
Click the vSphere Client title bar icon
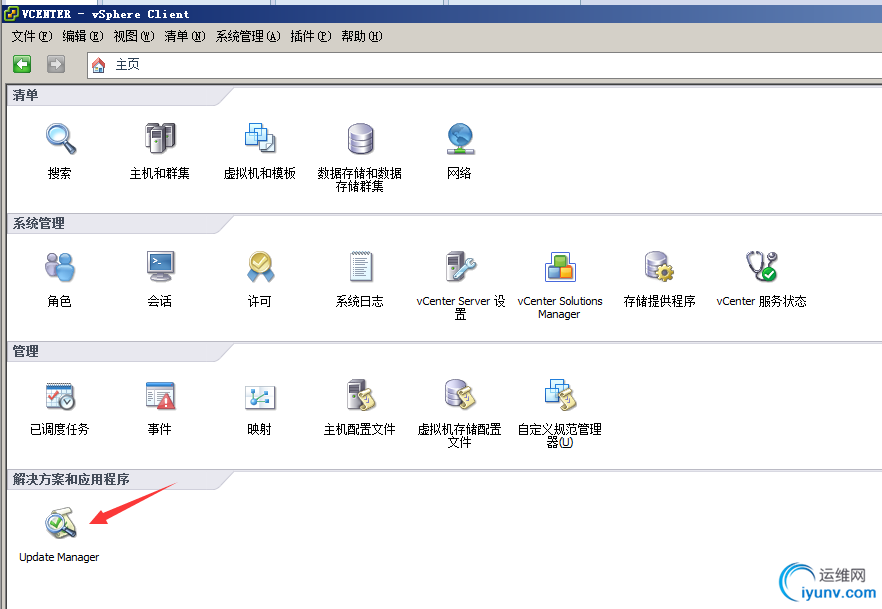11,13
